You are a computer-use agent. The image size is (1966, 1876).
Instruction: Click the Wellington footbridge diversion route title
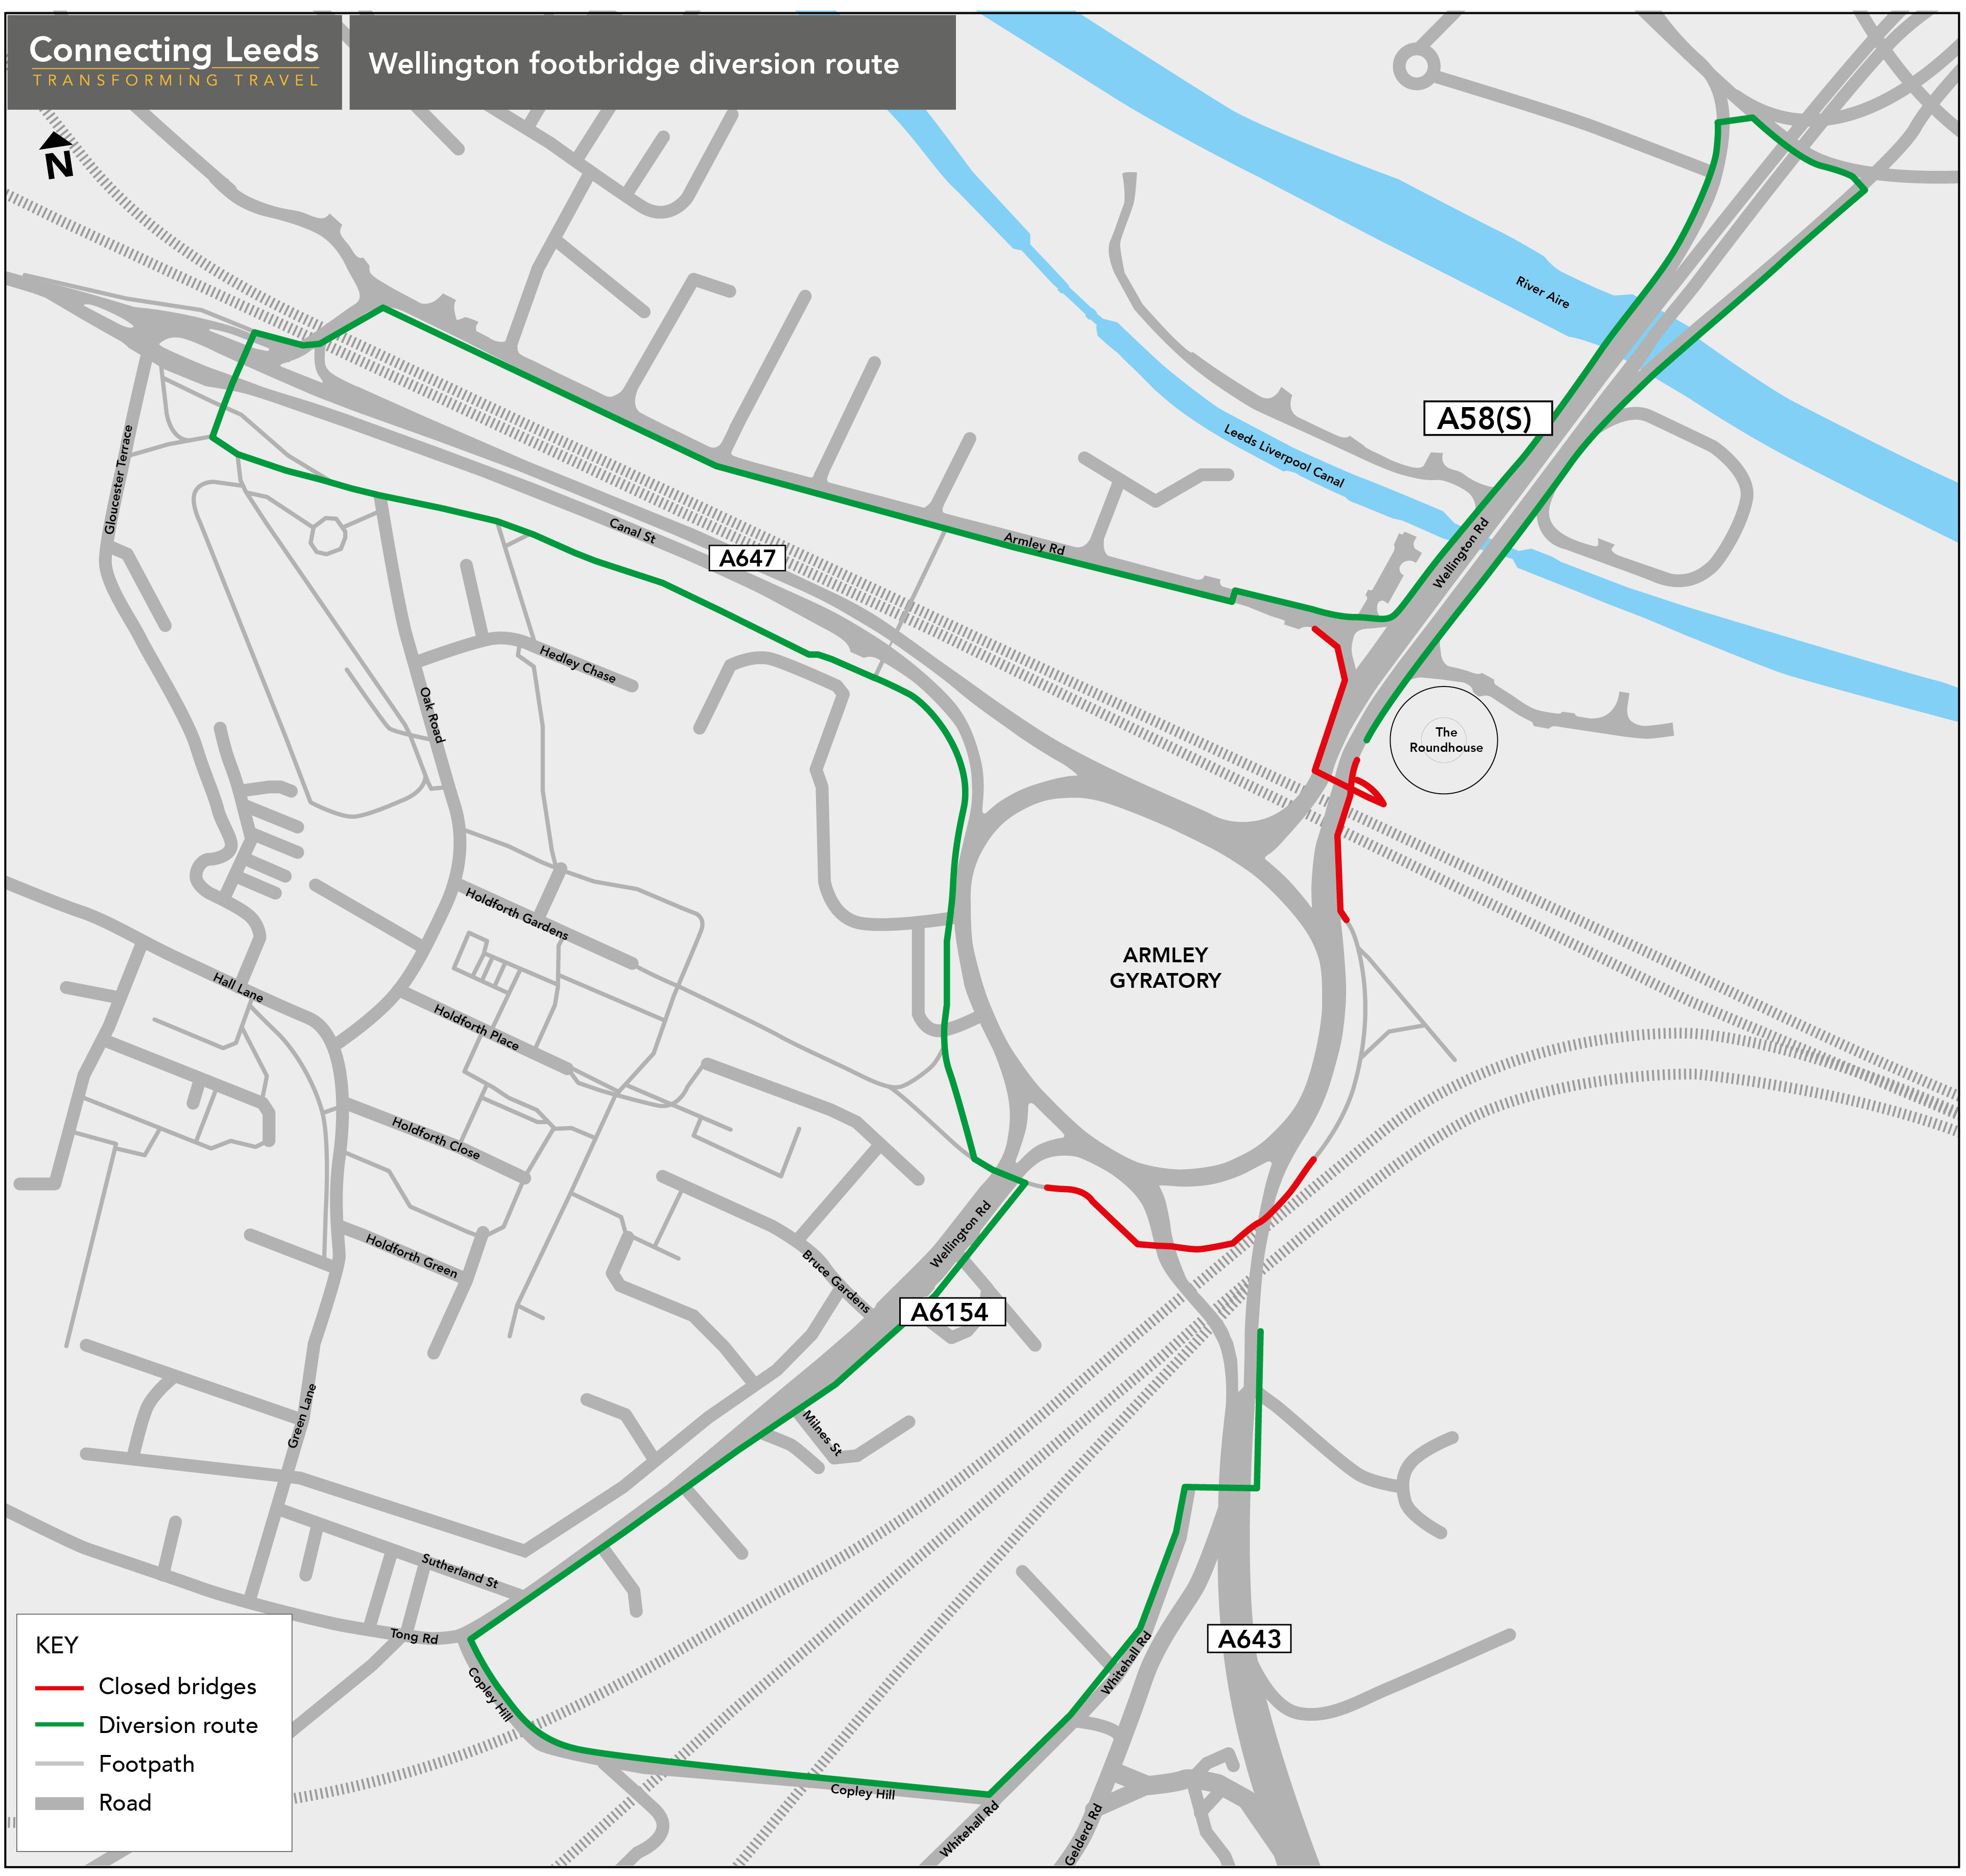(634, 64)
